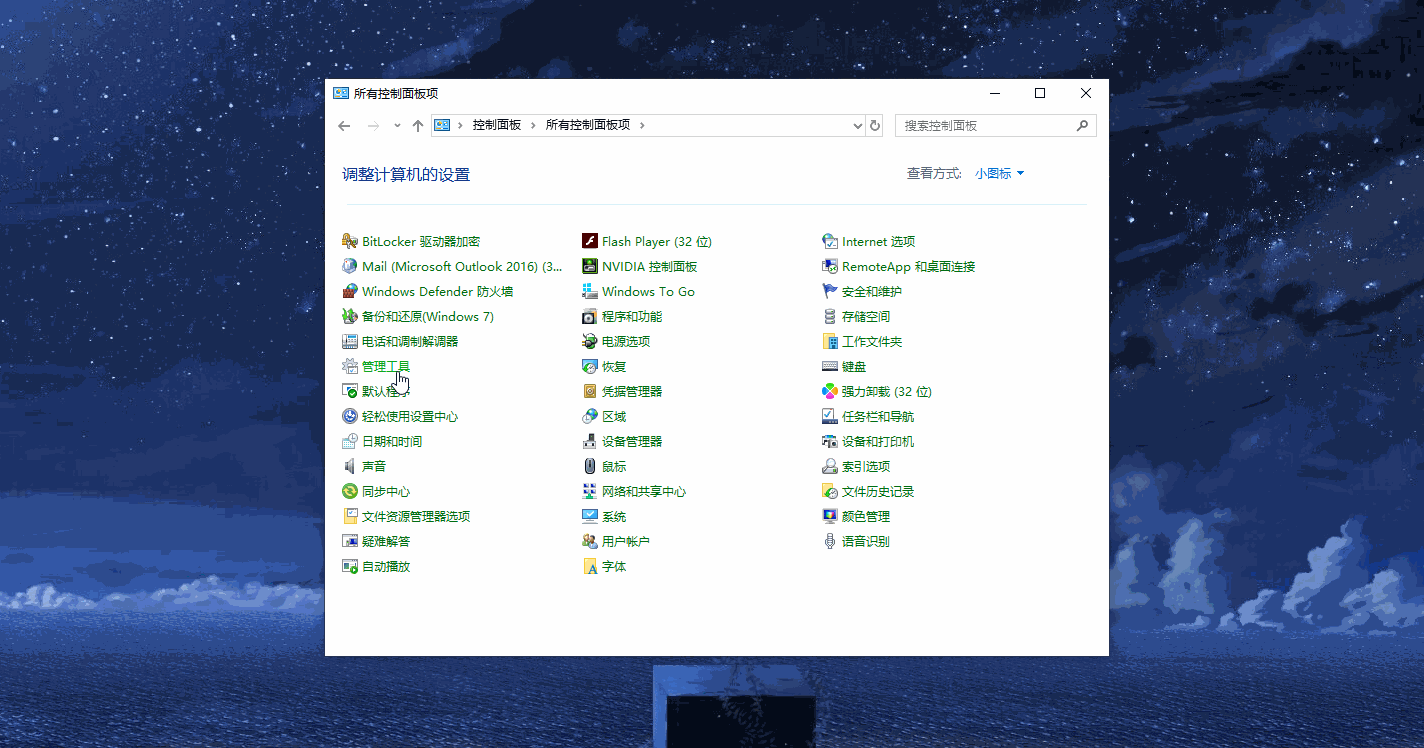Click the search magnifier icon
Screen dimensions: 1424x748
coord(1082,125)
